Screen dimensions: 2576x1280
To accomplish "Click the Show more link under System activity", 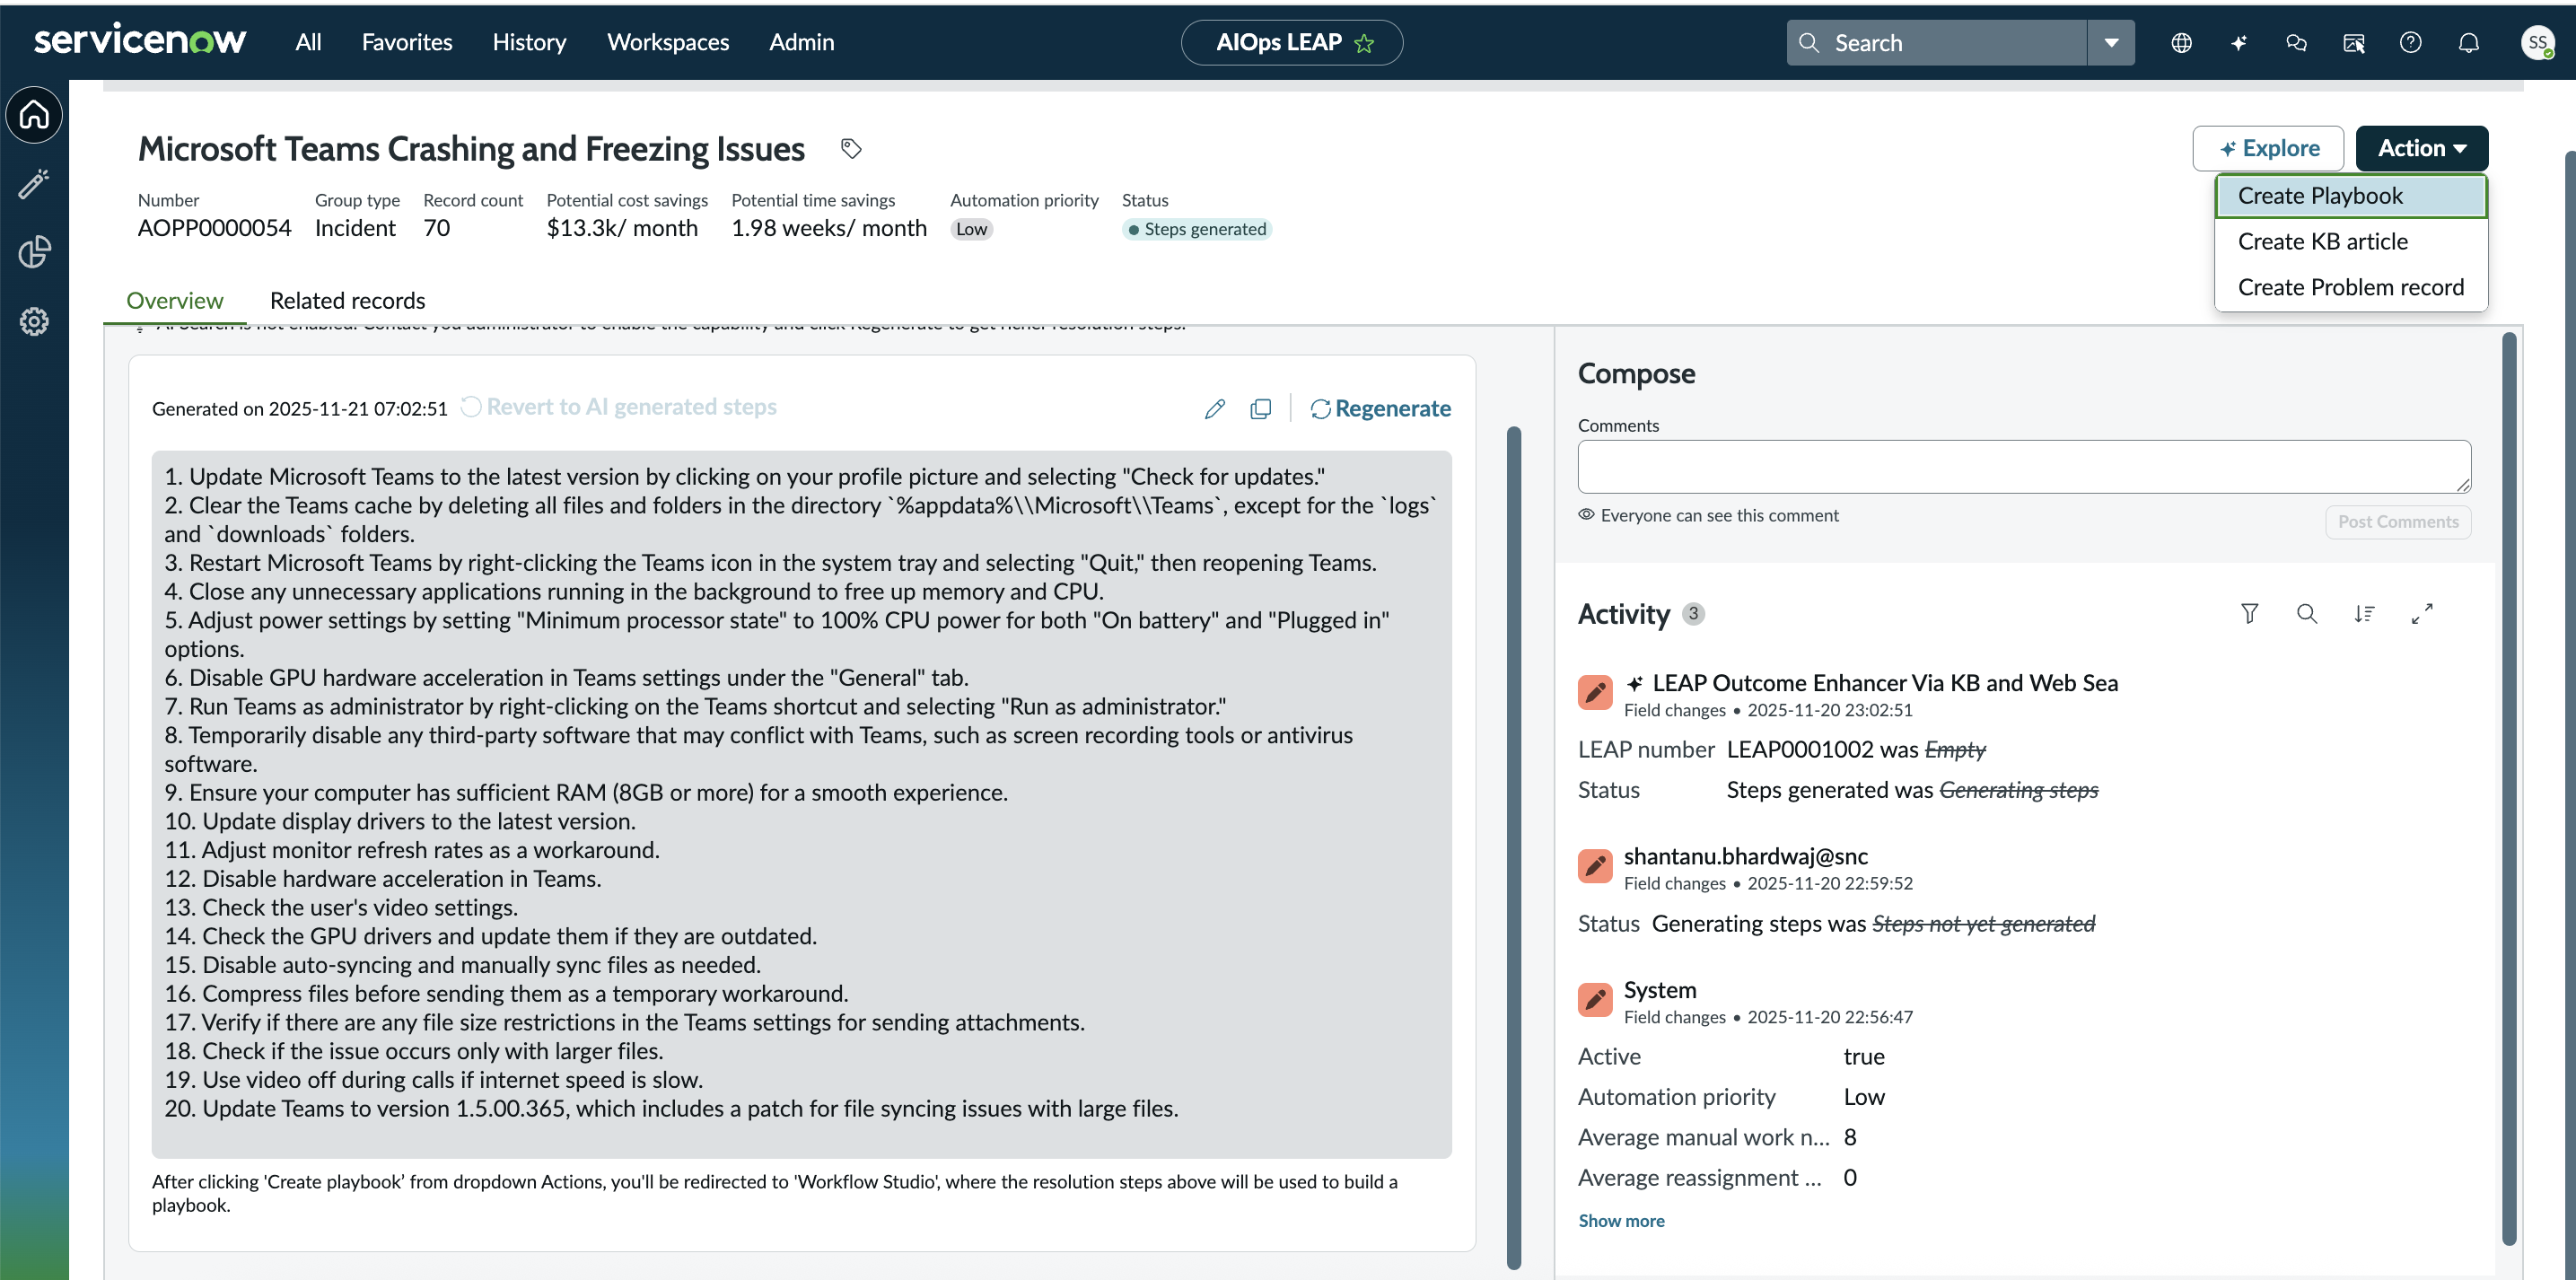I will click(x=1621, y=1221).
